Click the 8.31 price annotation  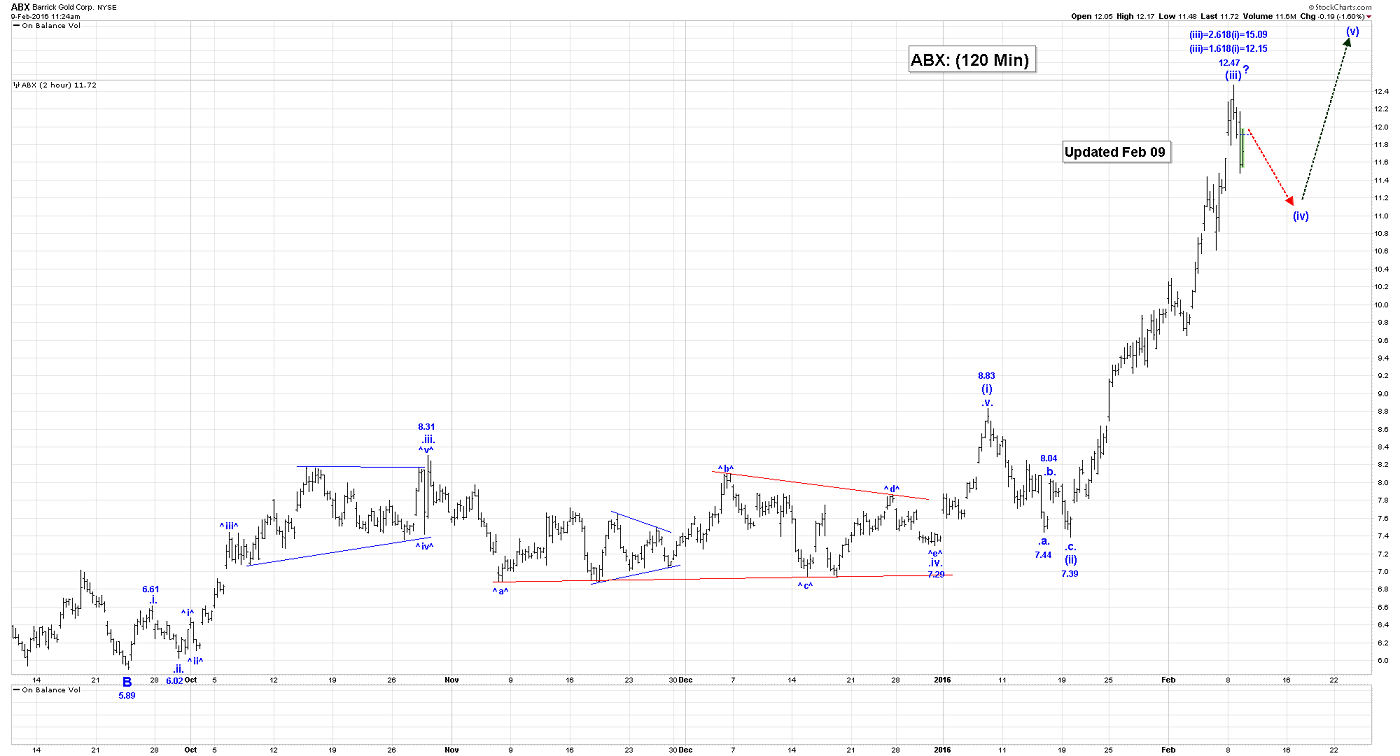427,427
